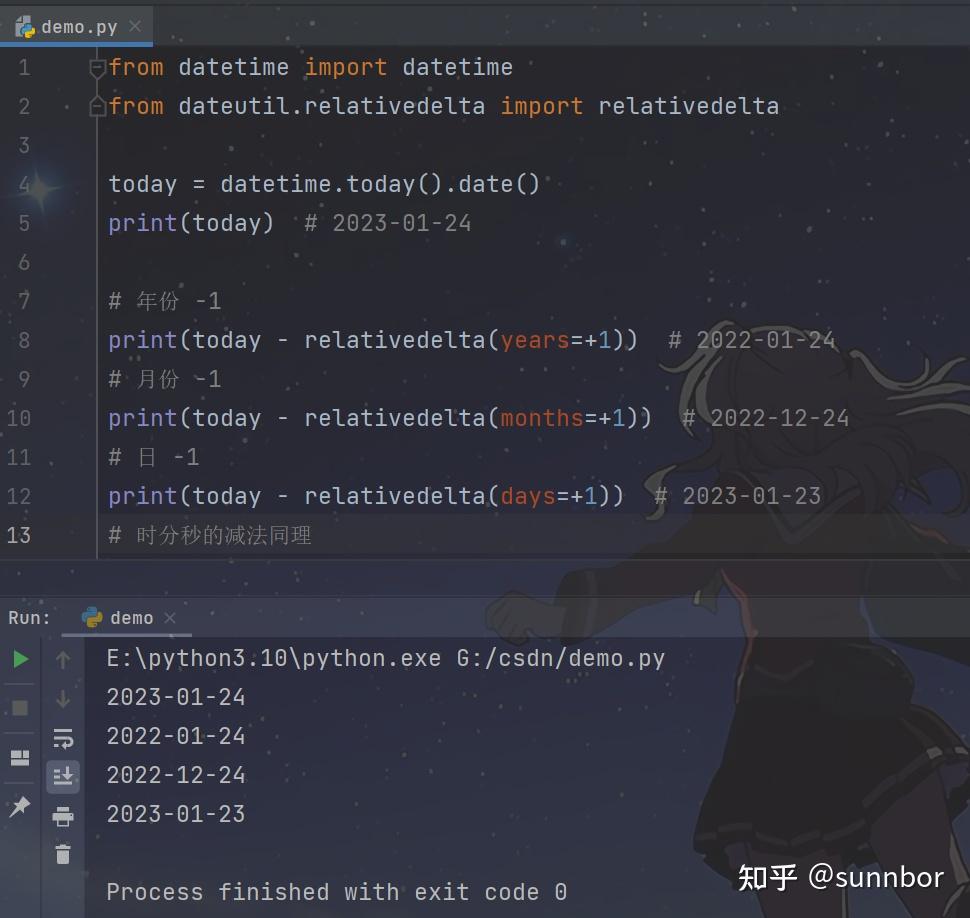Click the Python icon on demo run tab

[92, 617]
